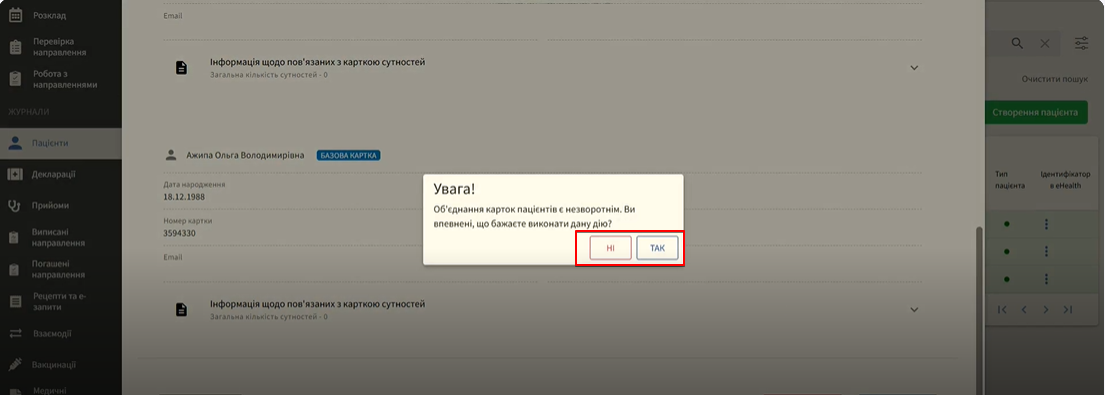
Task: Click Створення пацієнта button
Action: point(1035,113)
